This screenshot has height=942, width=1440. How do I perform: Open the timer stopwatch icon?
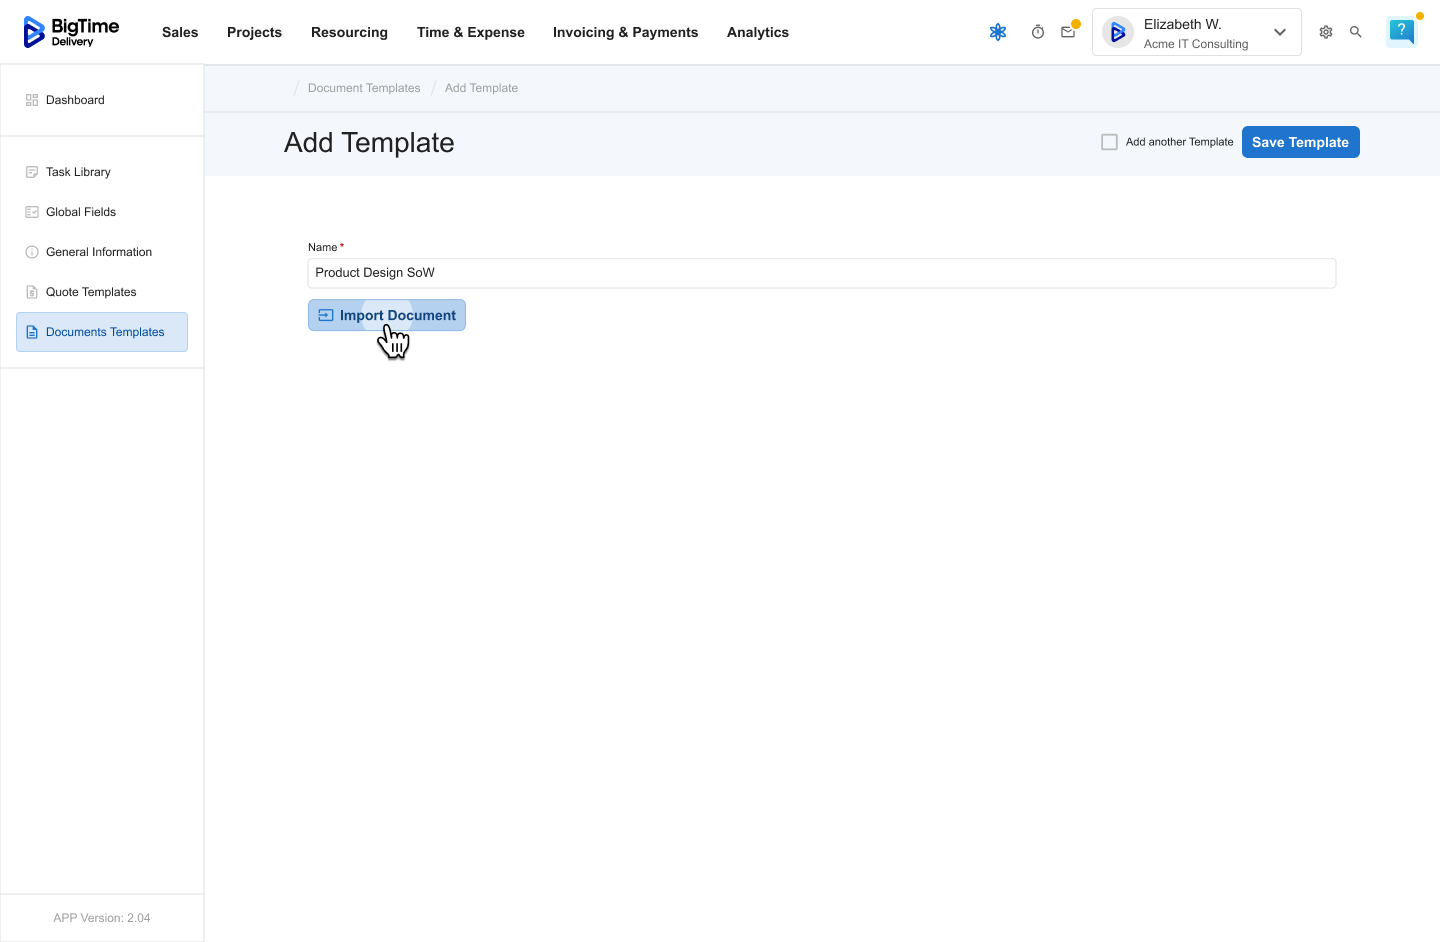tap(1038, 32)
